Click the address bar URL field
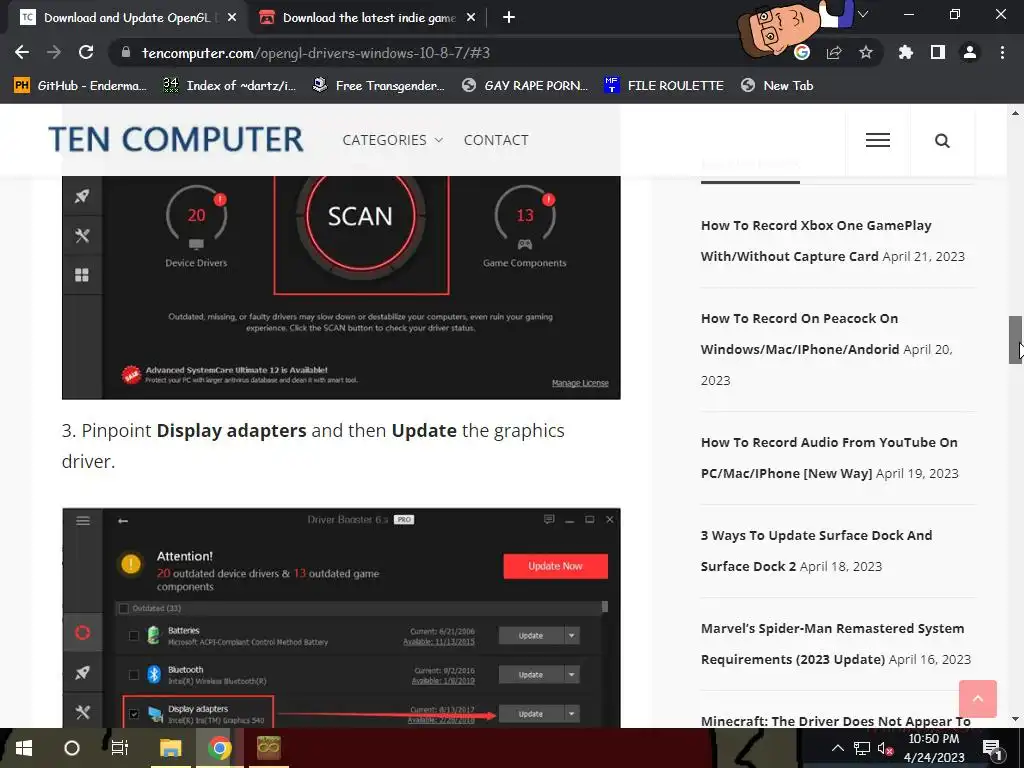The width and height of the screenshot is (1024, 768). click(451, 53)
